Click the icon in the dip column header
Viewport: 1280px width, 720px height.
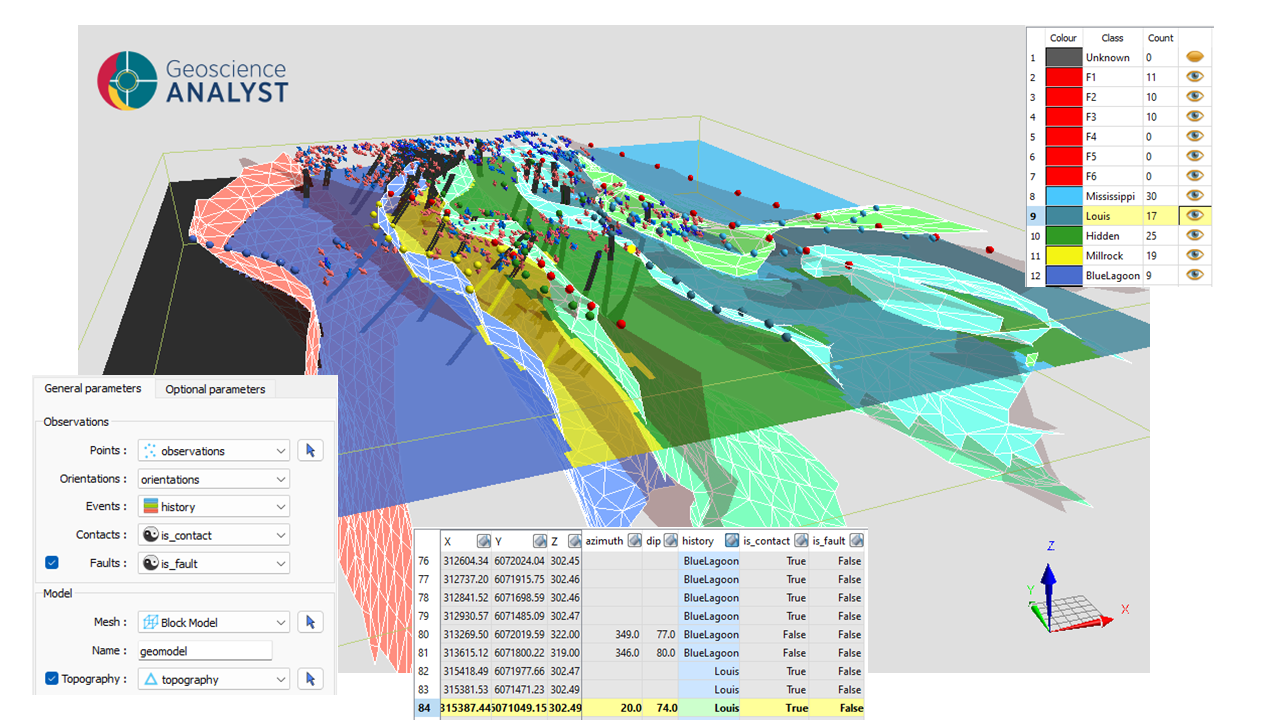(668, 541)
